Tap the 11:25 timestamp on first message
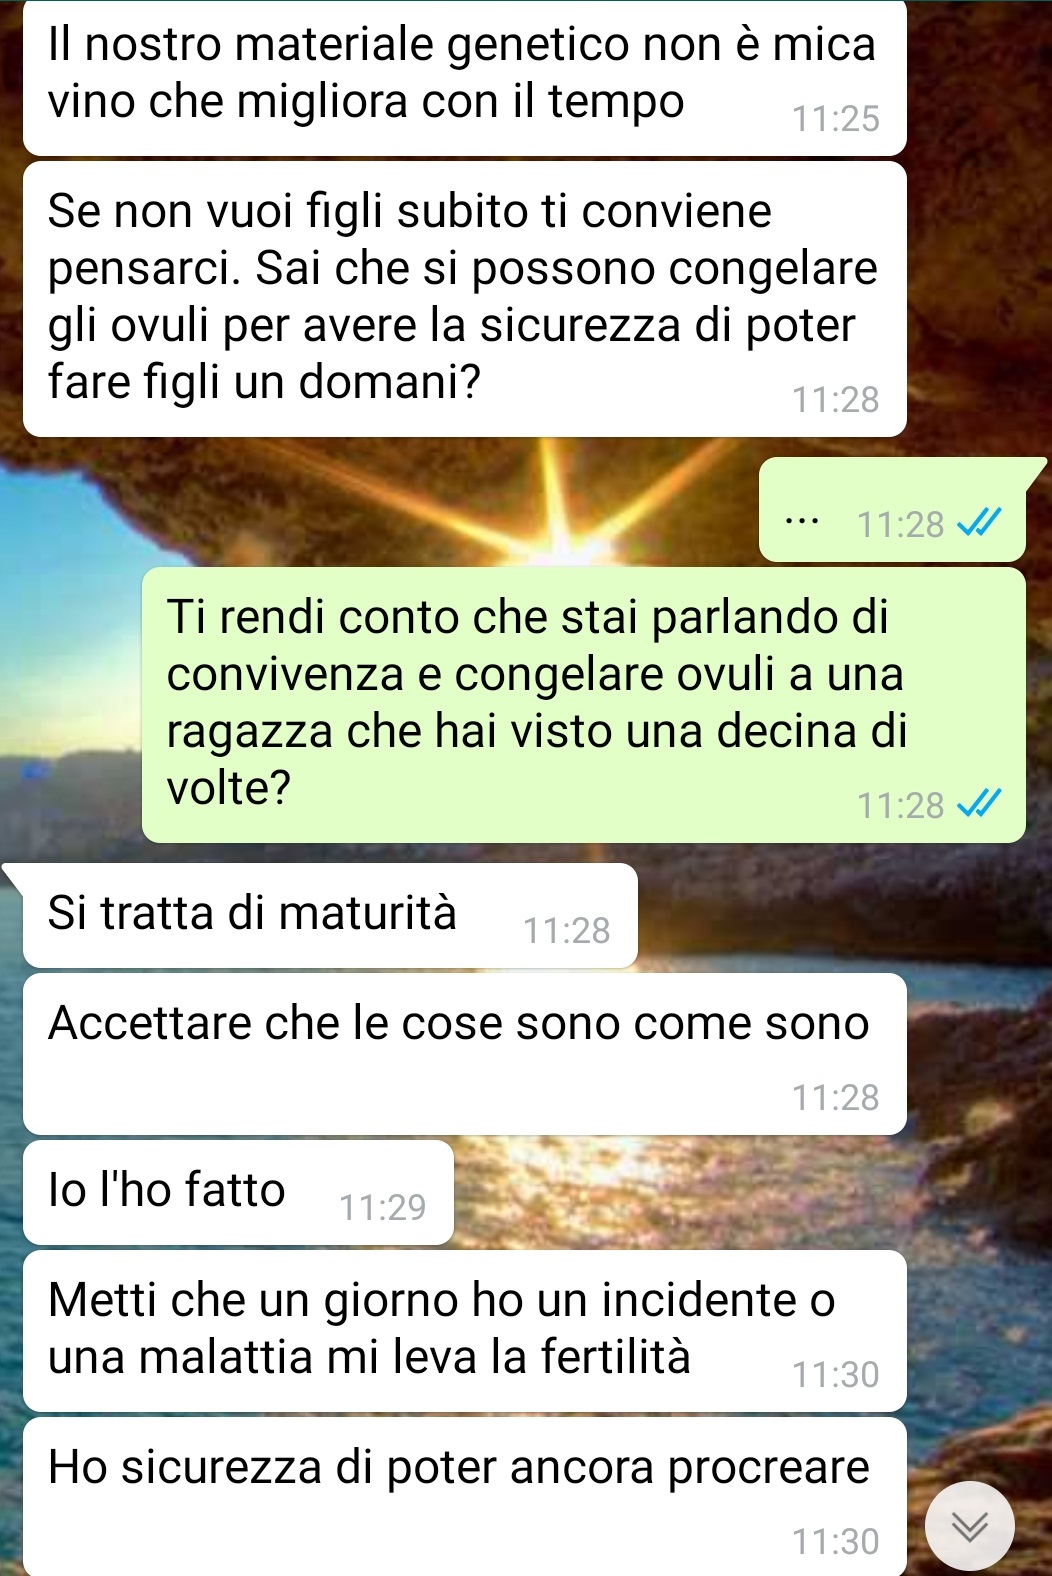The width and height of the screenshot is (1052, 1576). pyautogui.click(x=836, y=119)
